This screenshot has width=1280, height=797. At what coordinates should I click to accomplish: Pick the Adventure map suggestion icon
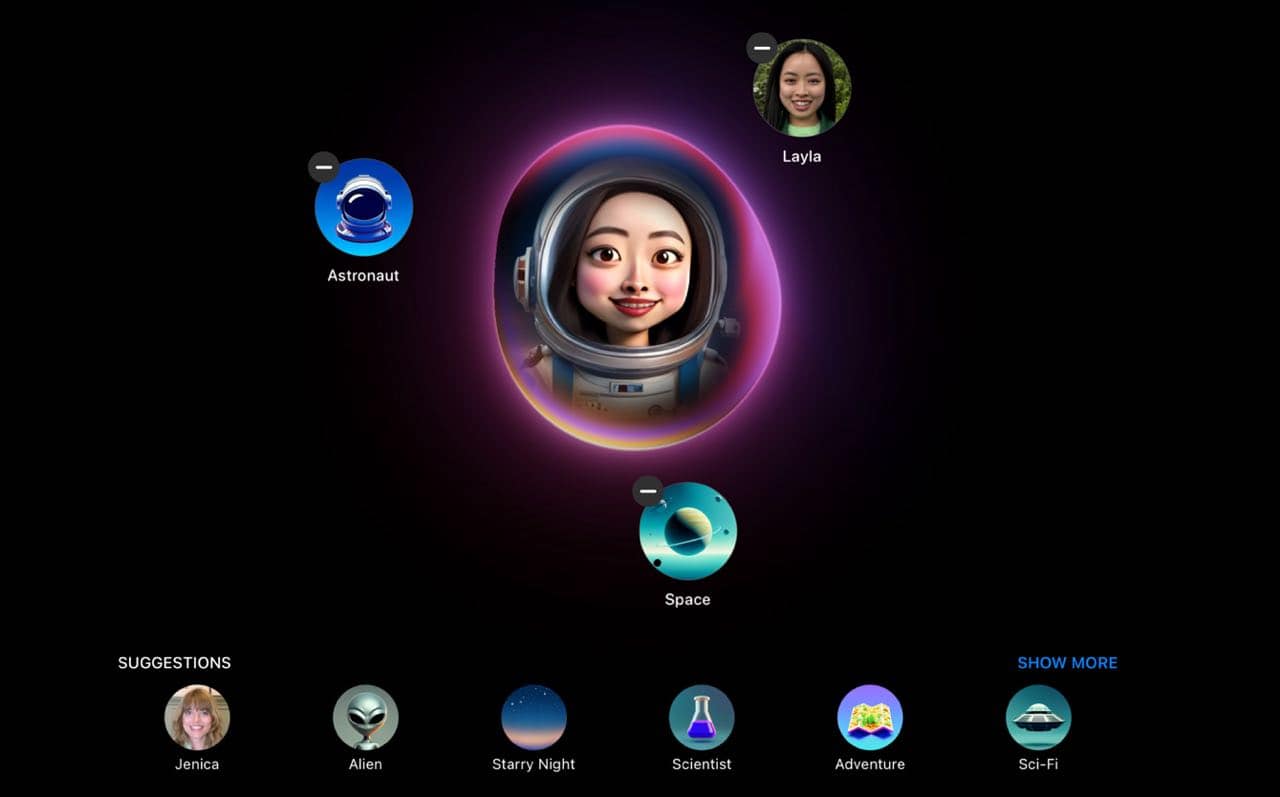click(x=869, y=717)
